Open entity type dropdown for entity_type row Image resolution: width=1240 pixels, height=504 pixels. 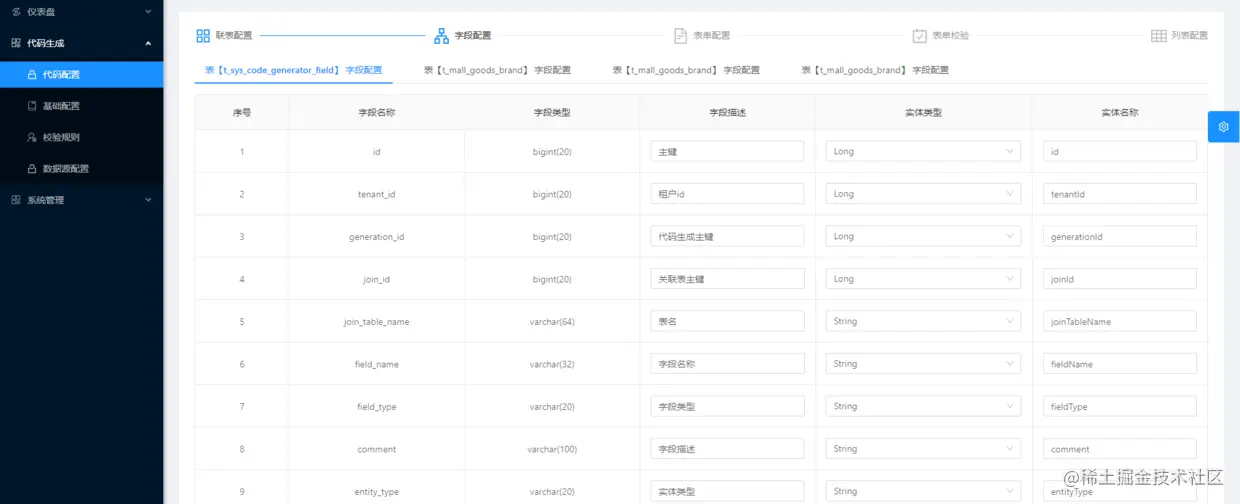coord(923,491)
